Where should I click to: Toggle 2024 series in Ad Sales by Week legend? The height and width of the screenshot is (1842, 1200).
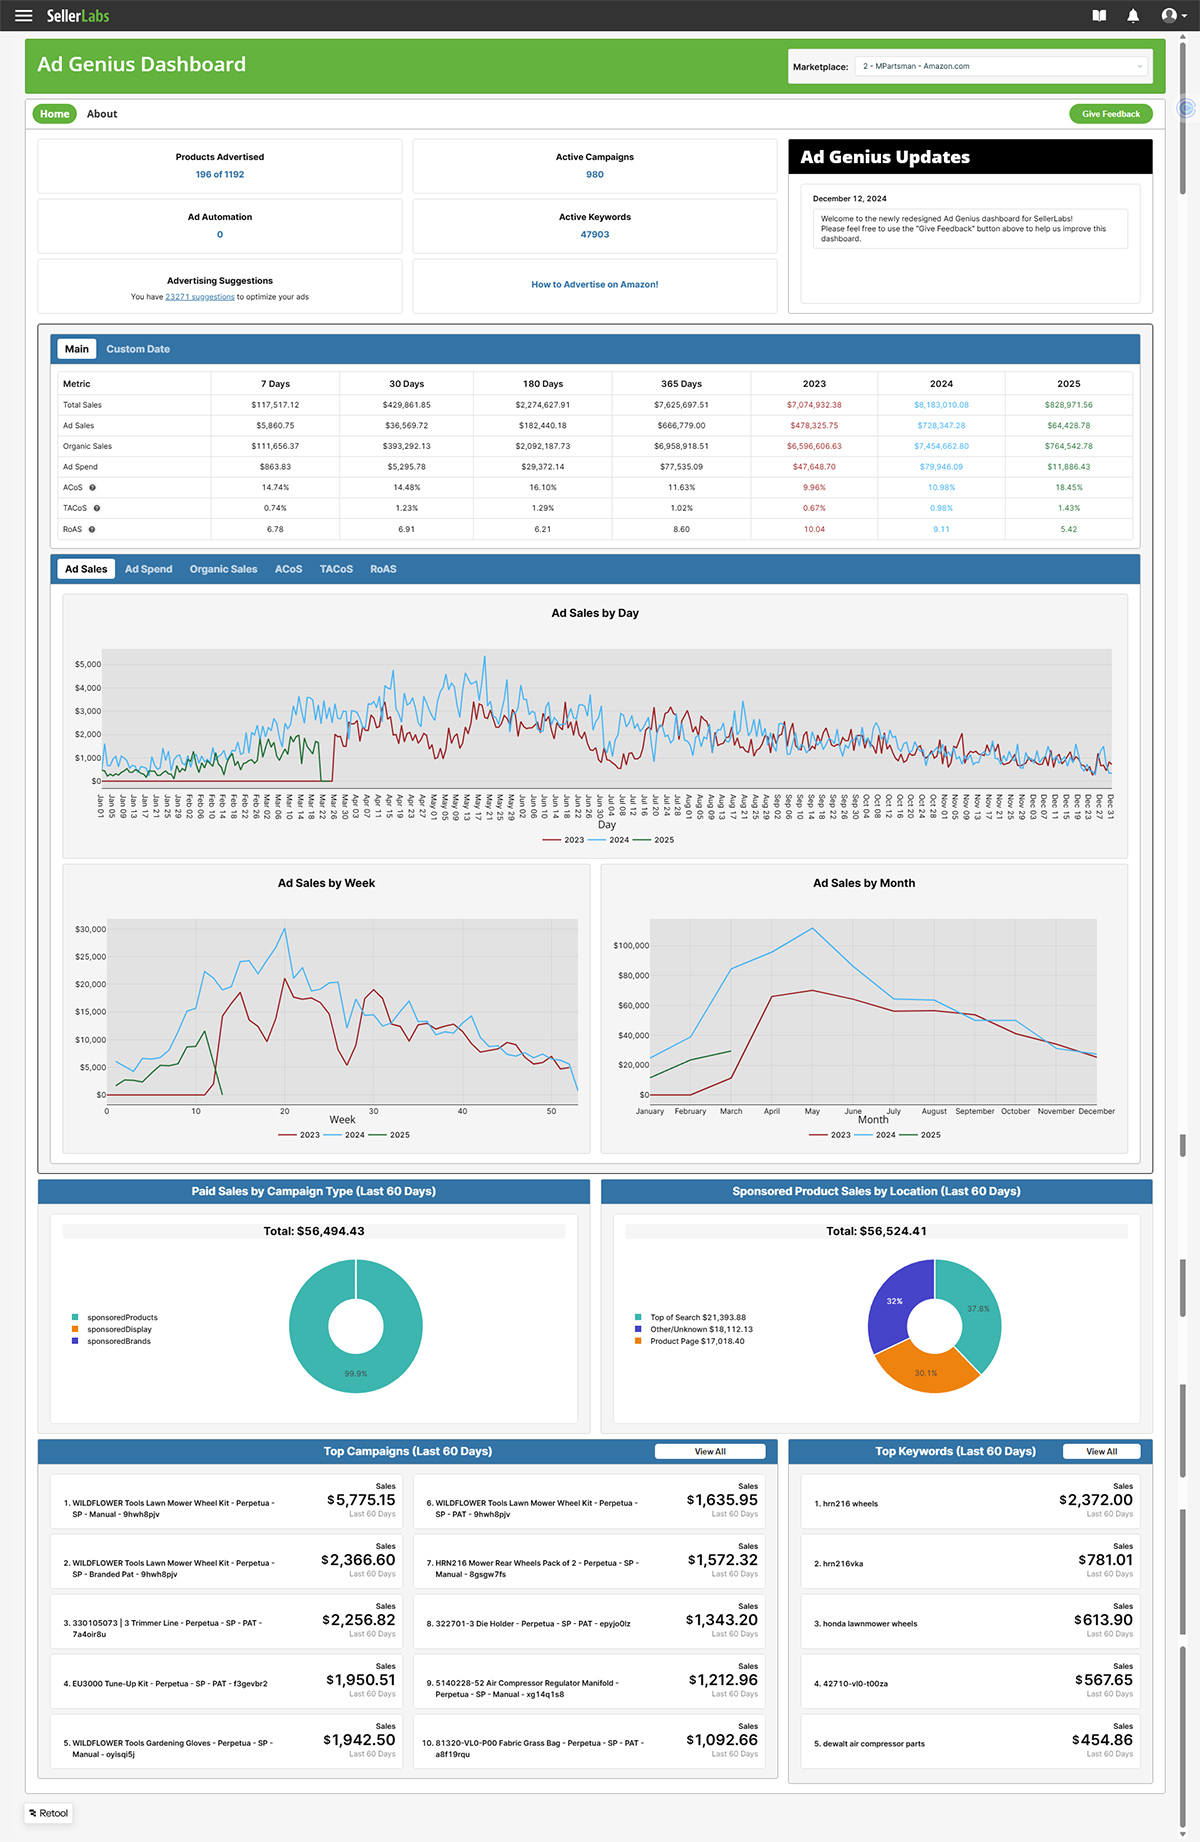[344, 1135]
